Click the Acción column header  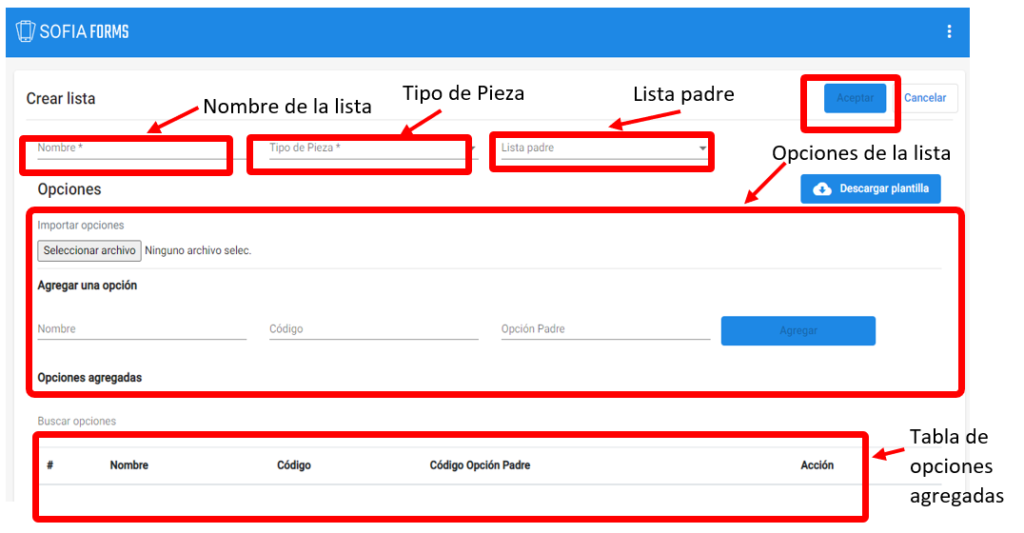coord(816,465)
